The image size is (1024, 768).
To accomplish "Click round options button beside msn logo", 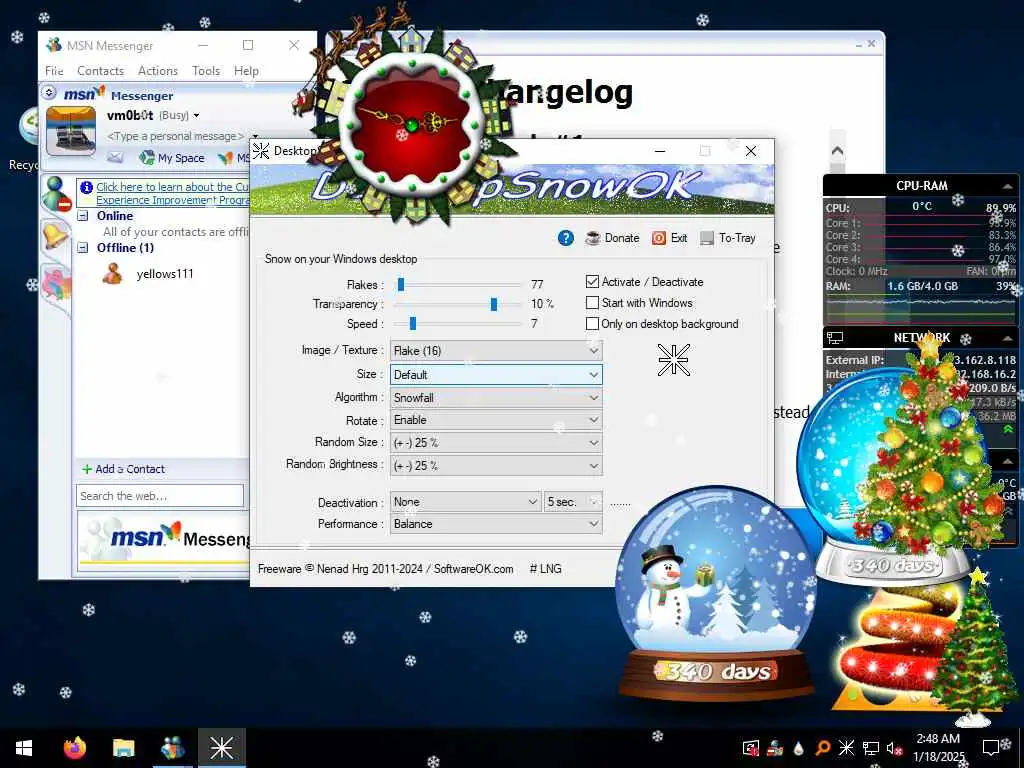I will tap(49, 93).
